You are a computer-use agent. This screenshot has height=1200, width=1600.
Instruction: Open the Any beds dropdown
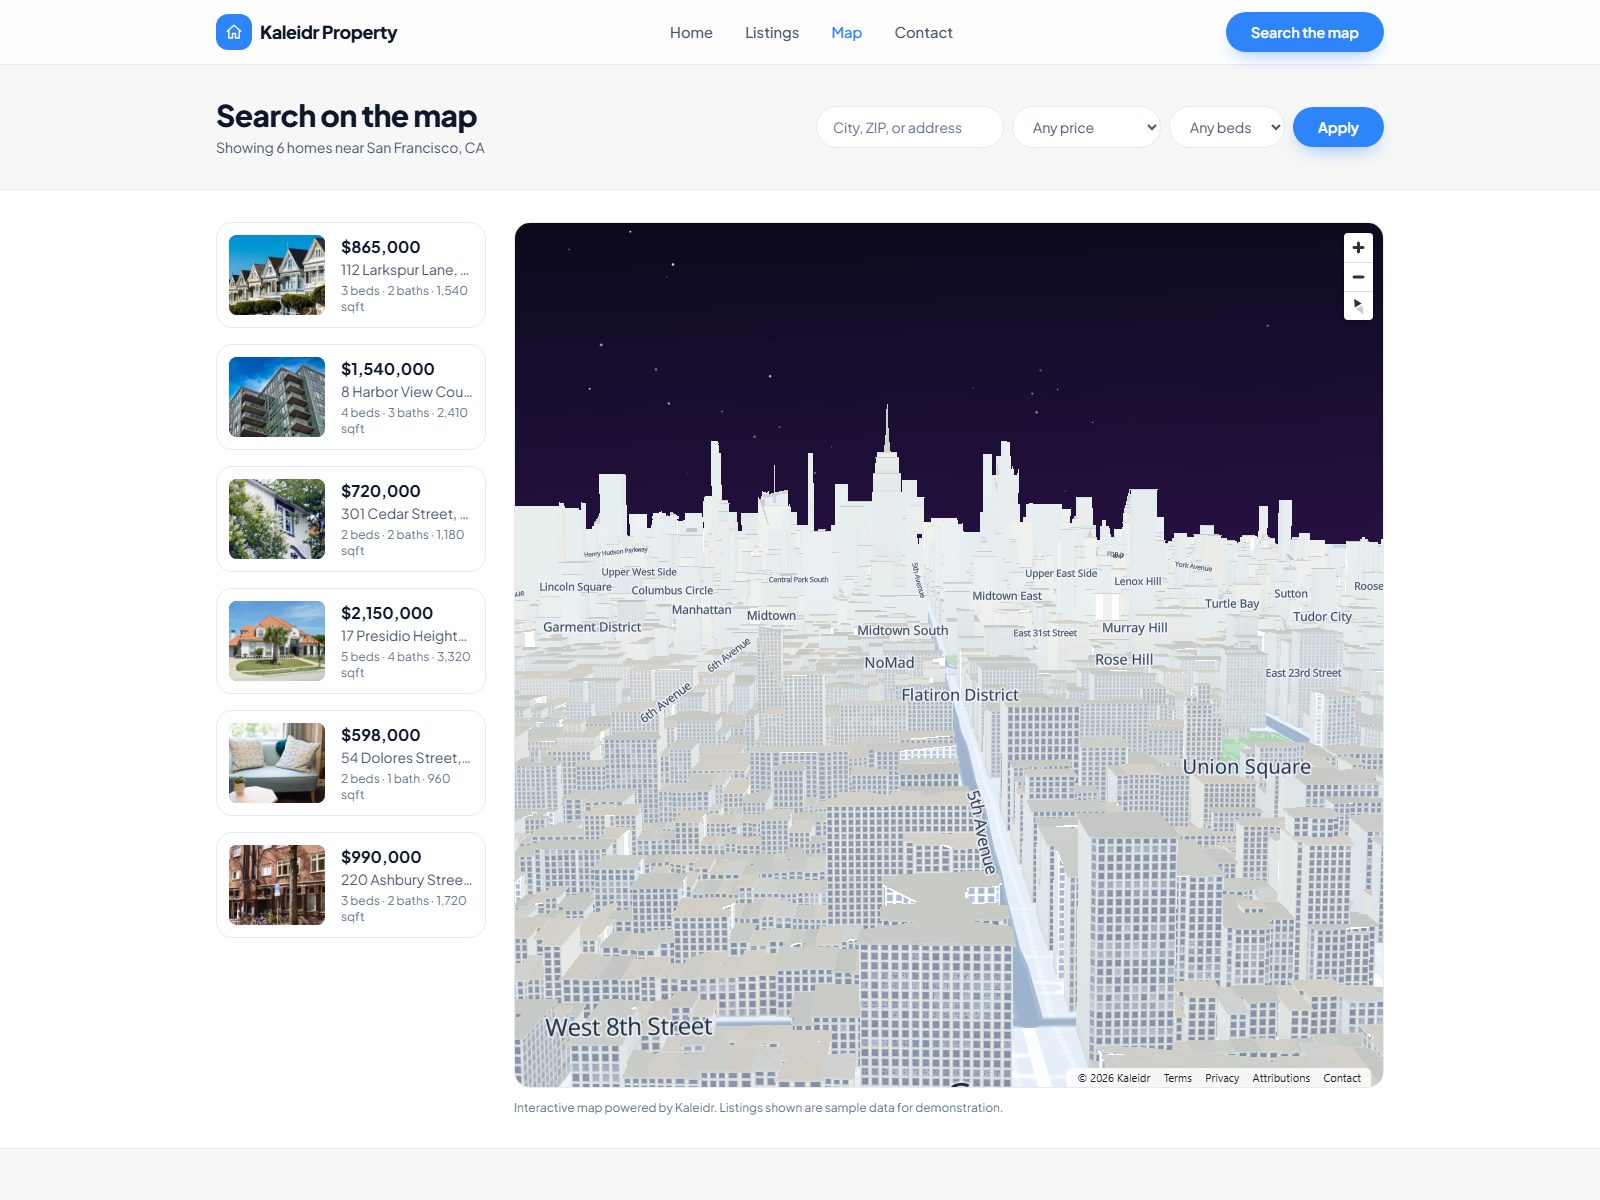tap(1227, 127)
